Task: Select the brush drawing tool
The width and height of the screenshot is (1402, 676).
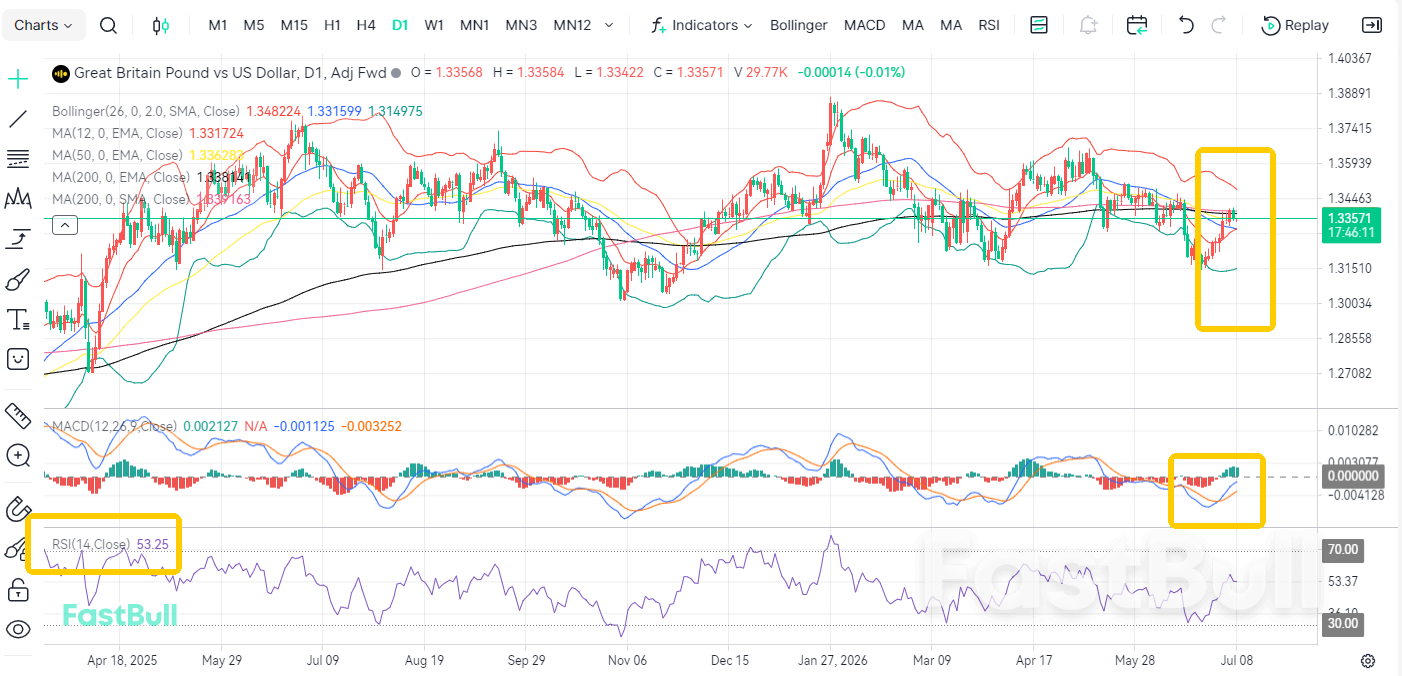Action: click(18, 279)
